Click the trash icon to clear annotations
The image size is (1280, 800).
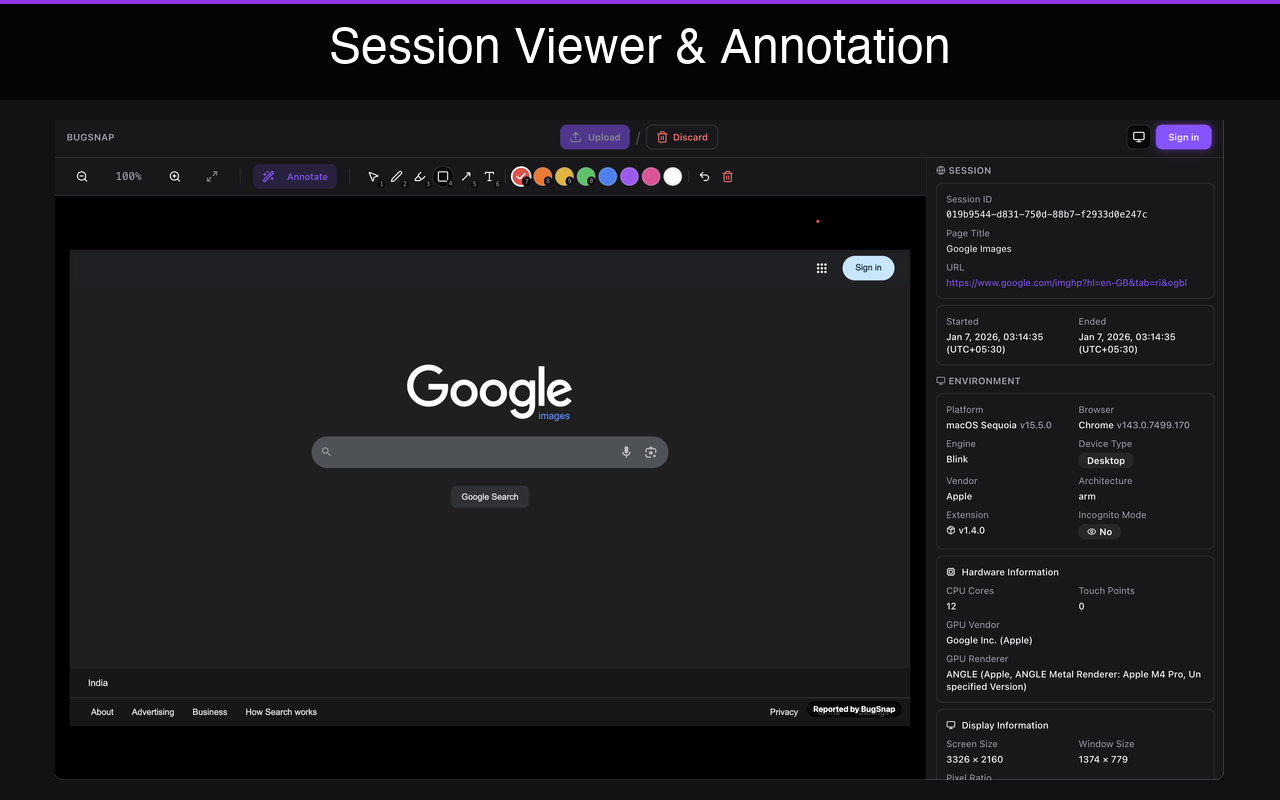[728, 176]
